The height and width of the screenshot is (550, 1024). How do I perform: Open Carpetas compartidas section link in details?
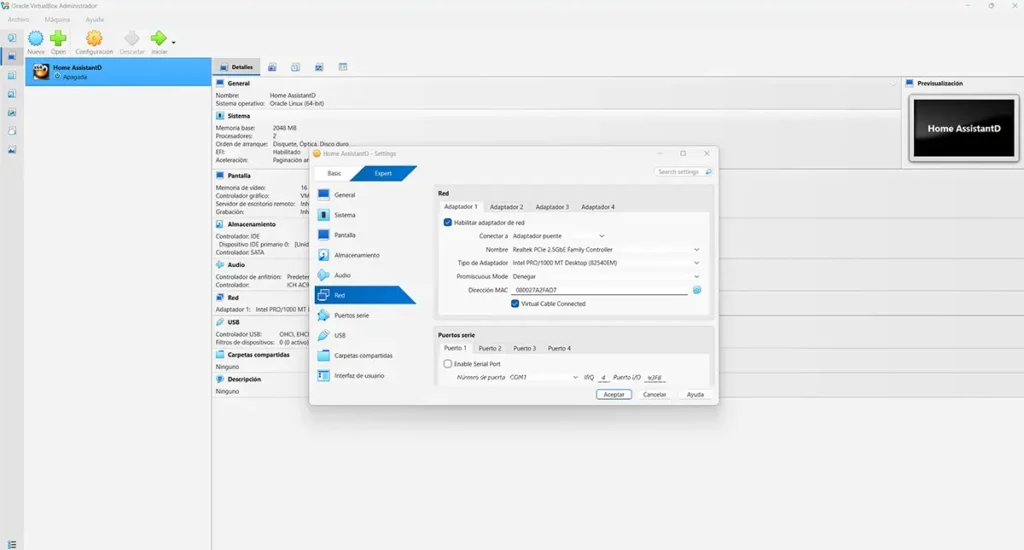[258, 355]
